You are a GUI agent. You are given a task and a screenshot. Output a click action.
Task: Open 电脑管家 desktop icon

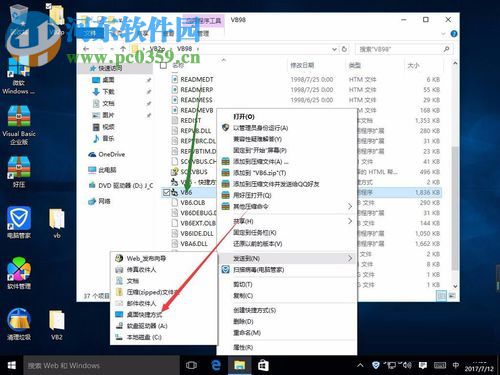[19, 222]
